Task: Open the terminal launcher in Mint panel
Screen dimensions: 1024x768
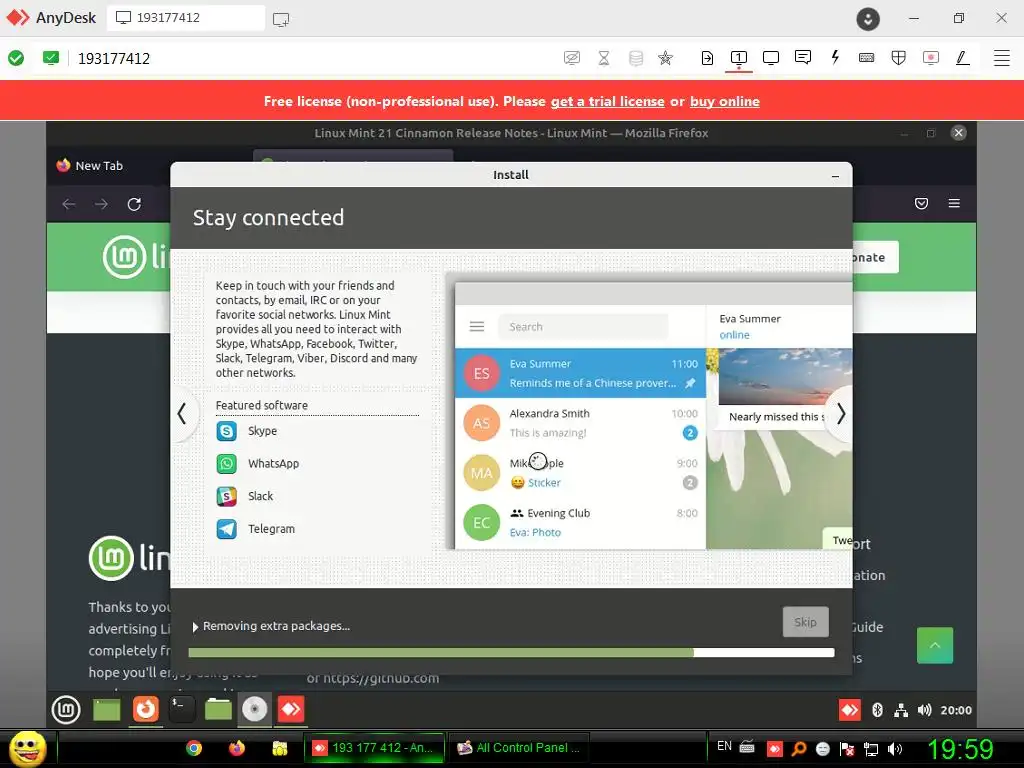Action: tap(182, 709)
